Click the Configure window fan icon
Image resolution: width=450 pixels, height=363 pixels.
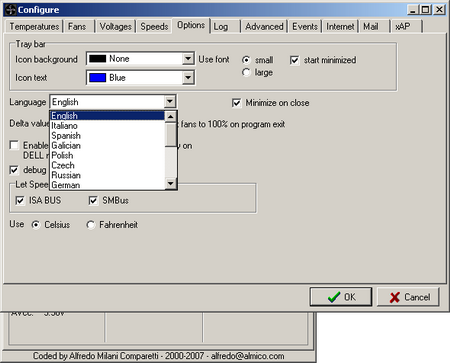click(10, 10)
